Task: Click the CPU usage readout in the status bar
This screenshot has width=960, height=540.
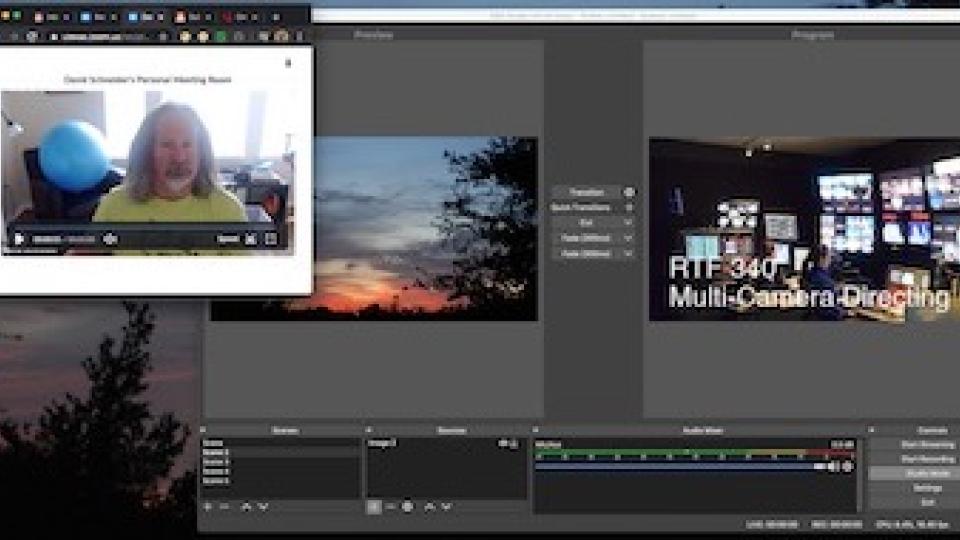Action: (x=912, y=525)
